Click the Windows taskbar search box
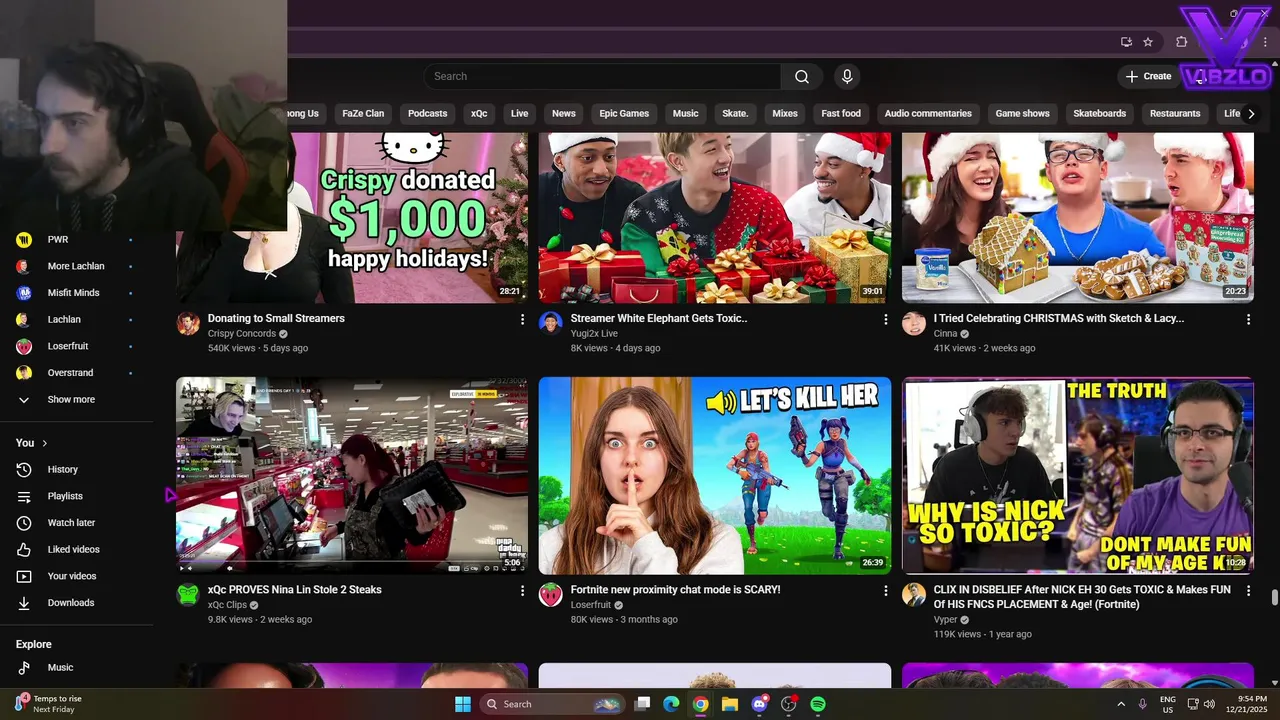 pyautogui.click(x=552, y=704)
